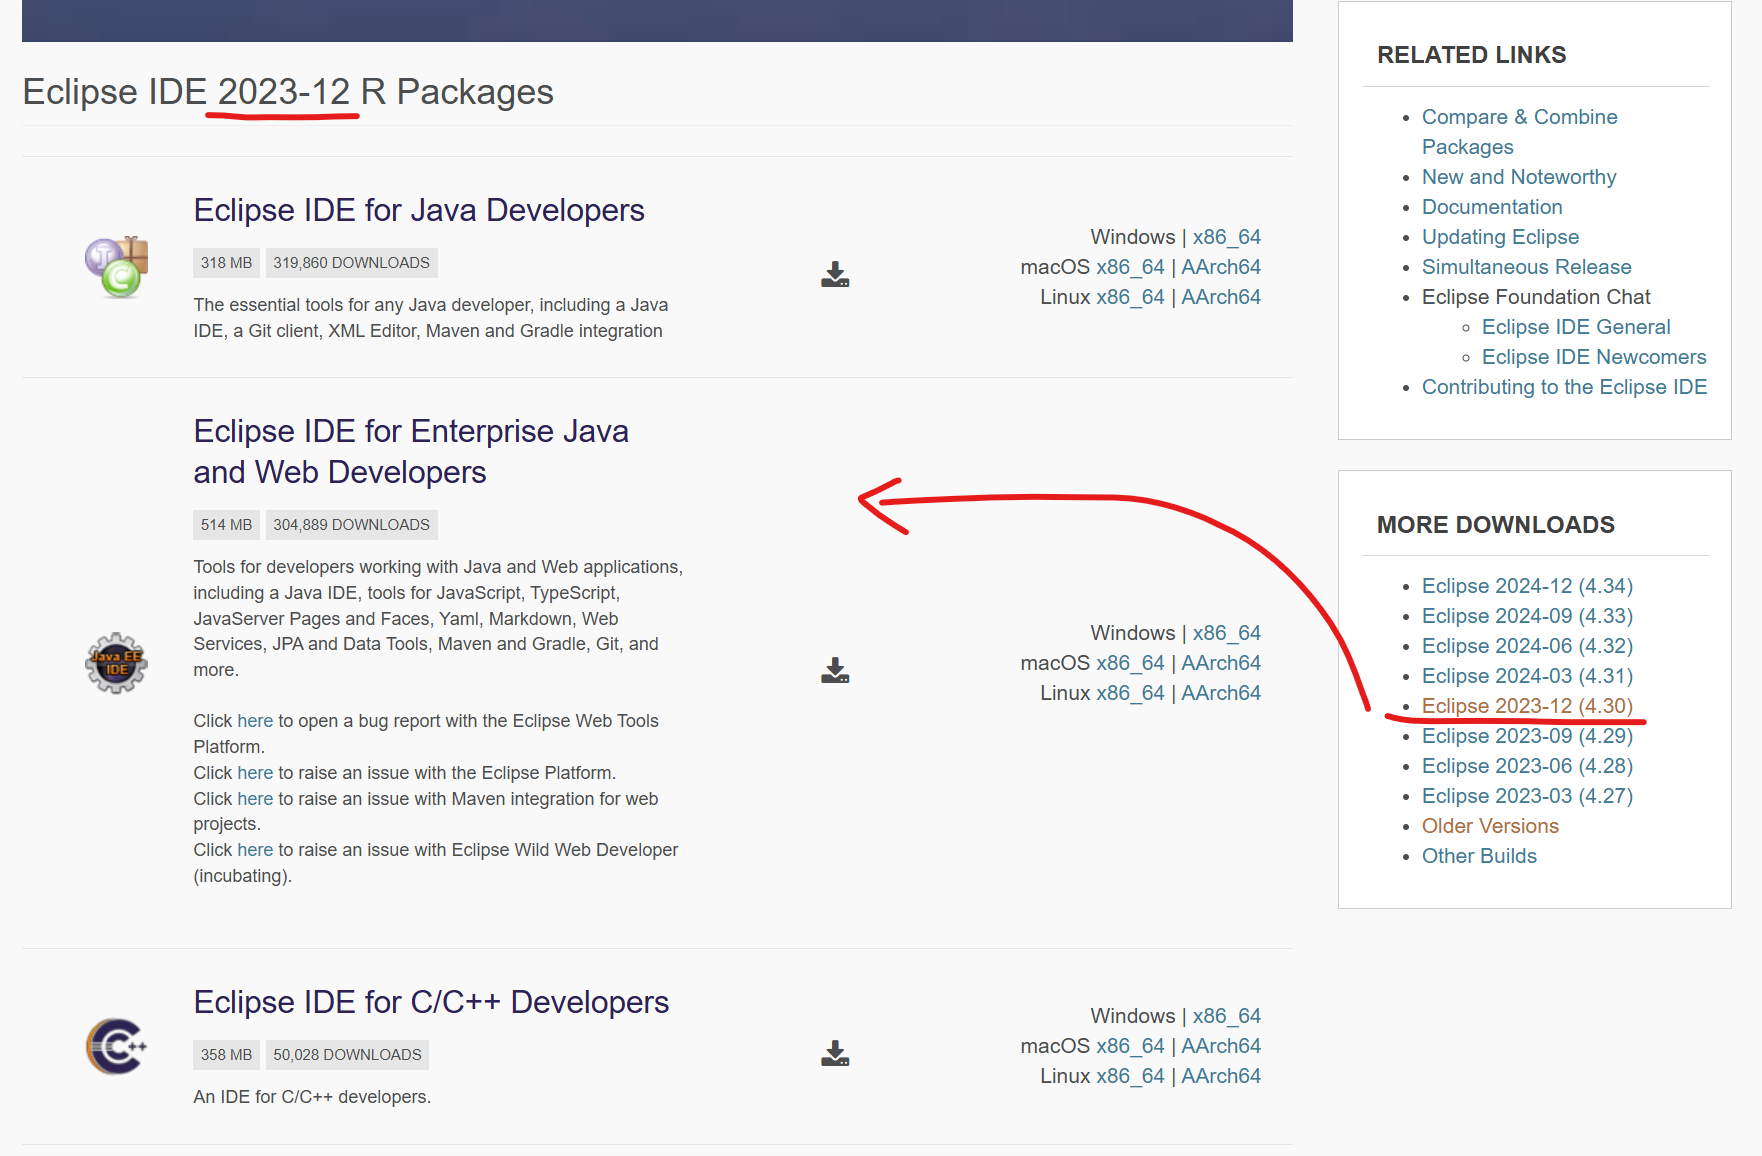Click the RELATED LINKS heading

pos(1472,55)
